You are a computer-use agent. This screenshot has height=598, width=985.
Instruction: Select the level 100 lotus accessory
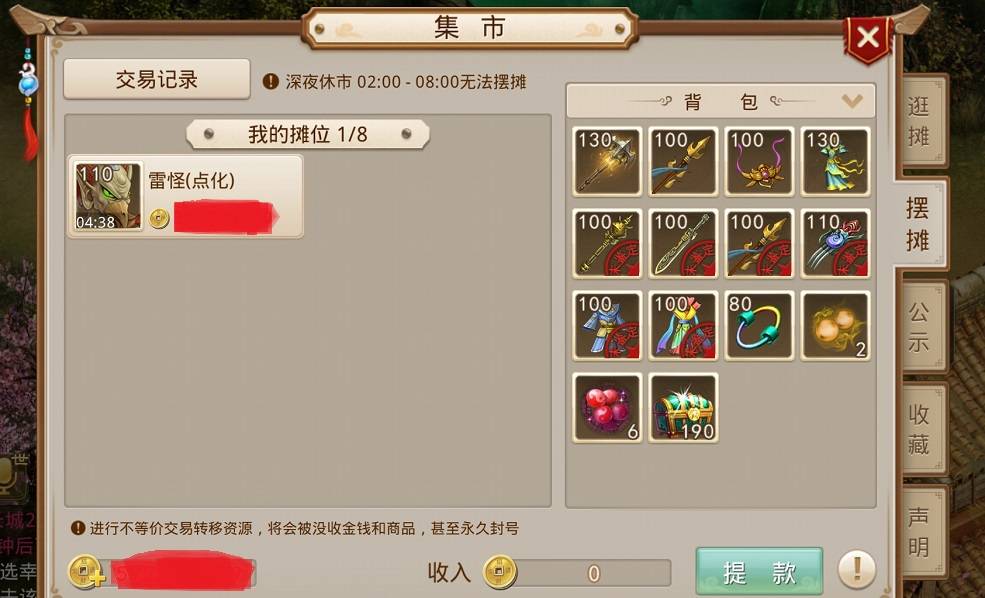click(x=759, y=161)
